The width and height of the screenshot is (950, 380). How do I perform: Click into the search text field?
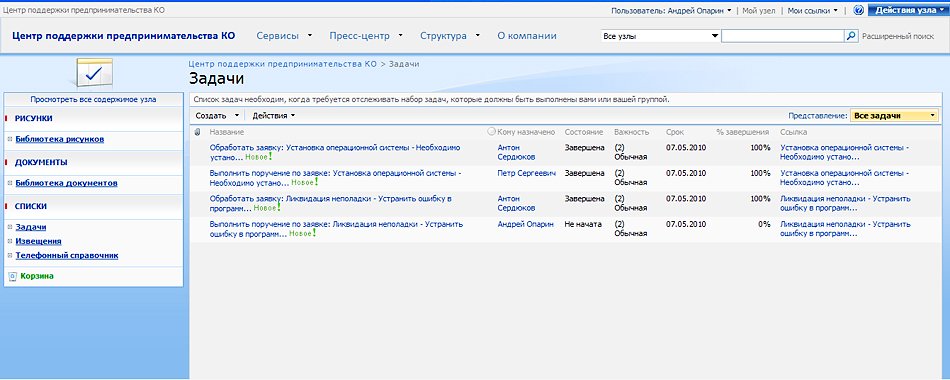(x=782, y=36)
